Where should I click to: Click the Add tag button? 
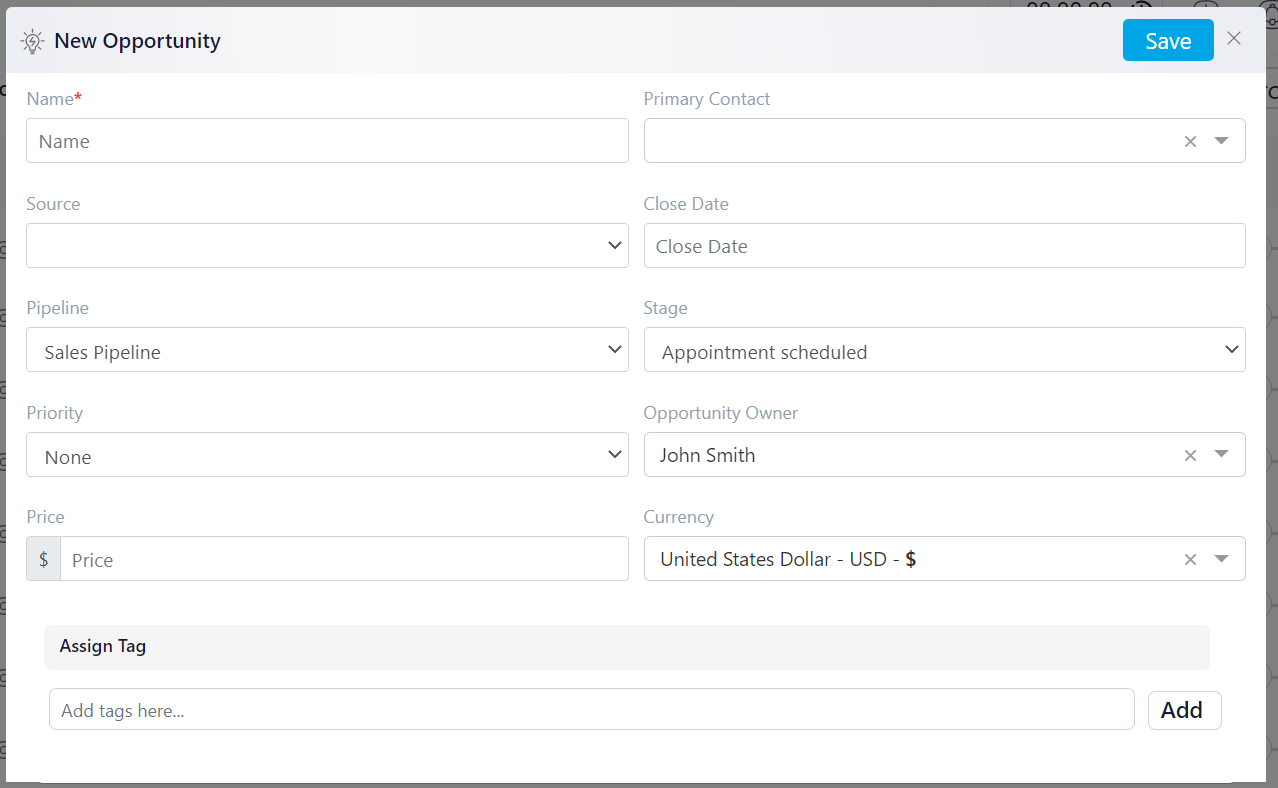tap(1184, 710)
